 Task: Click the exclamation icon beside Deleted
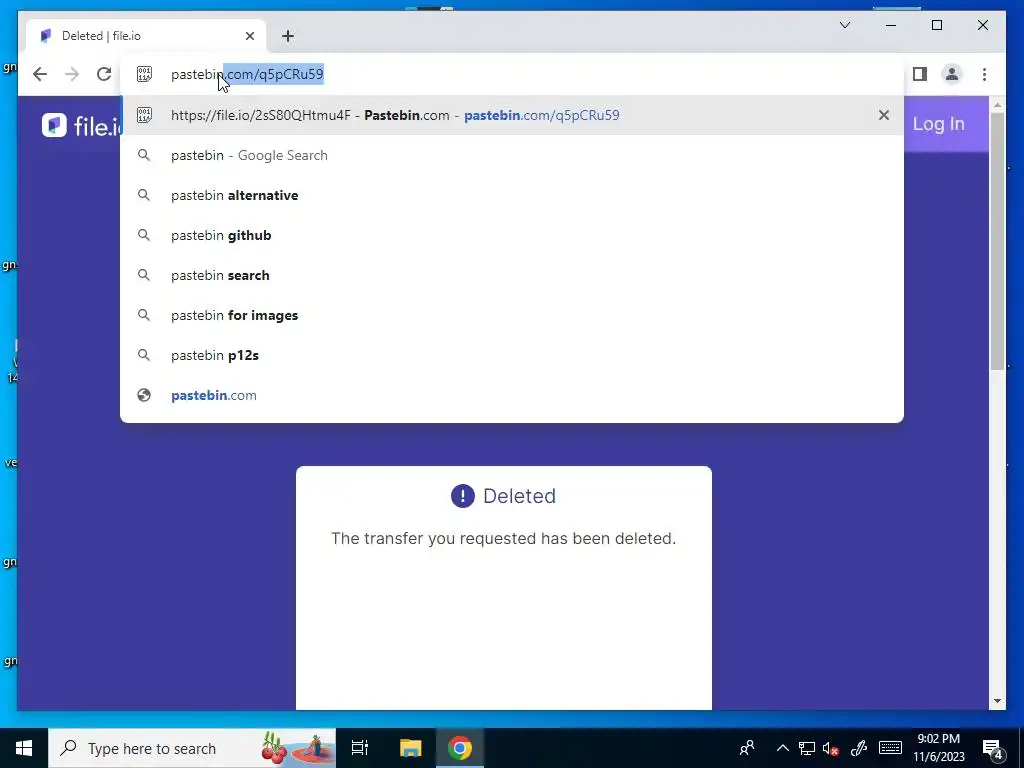(x=462, y=496)
